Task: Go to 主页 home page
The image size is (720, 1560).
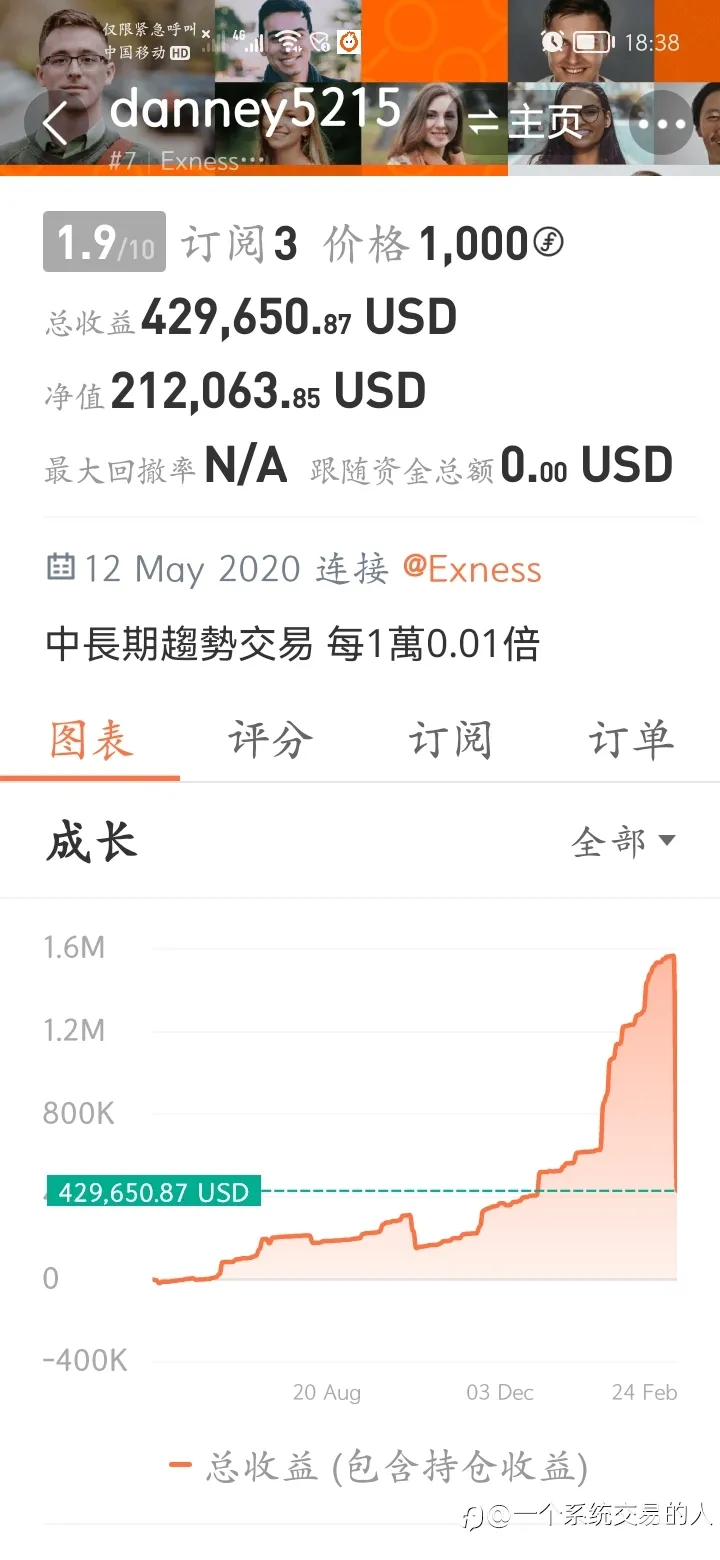Action: click(x=545, y=123)
